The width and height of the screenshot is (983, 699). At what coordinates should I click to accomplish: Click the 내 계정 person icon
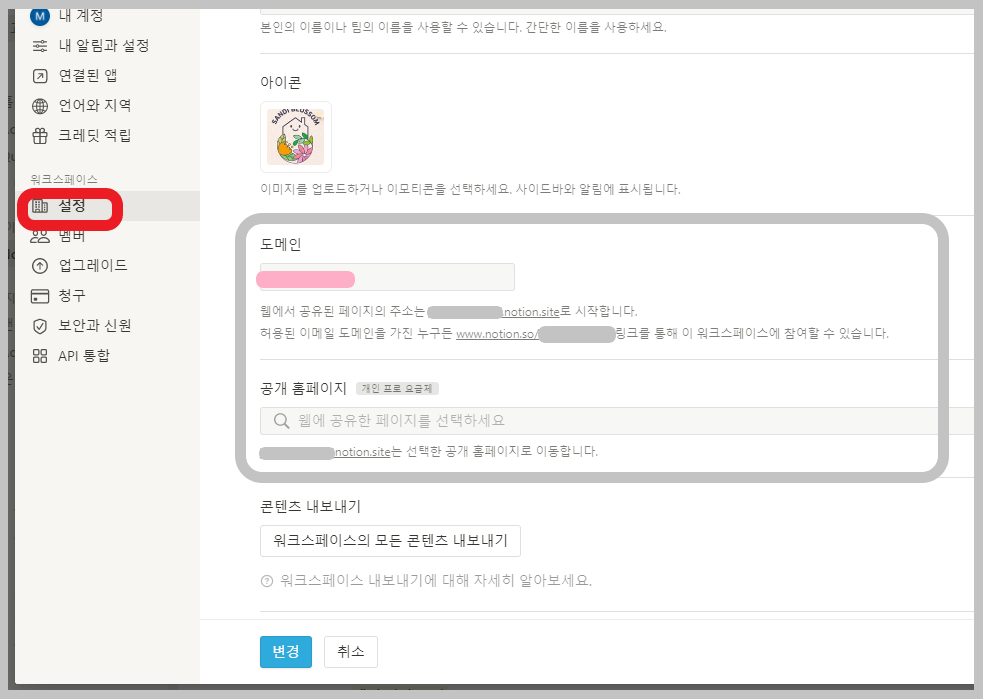[38, 15]
